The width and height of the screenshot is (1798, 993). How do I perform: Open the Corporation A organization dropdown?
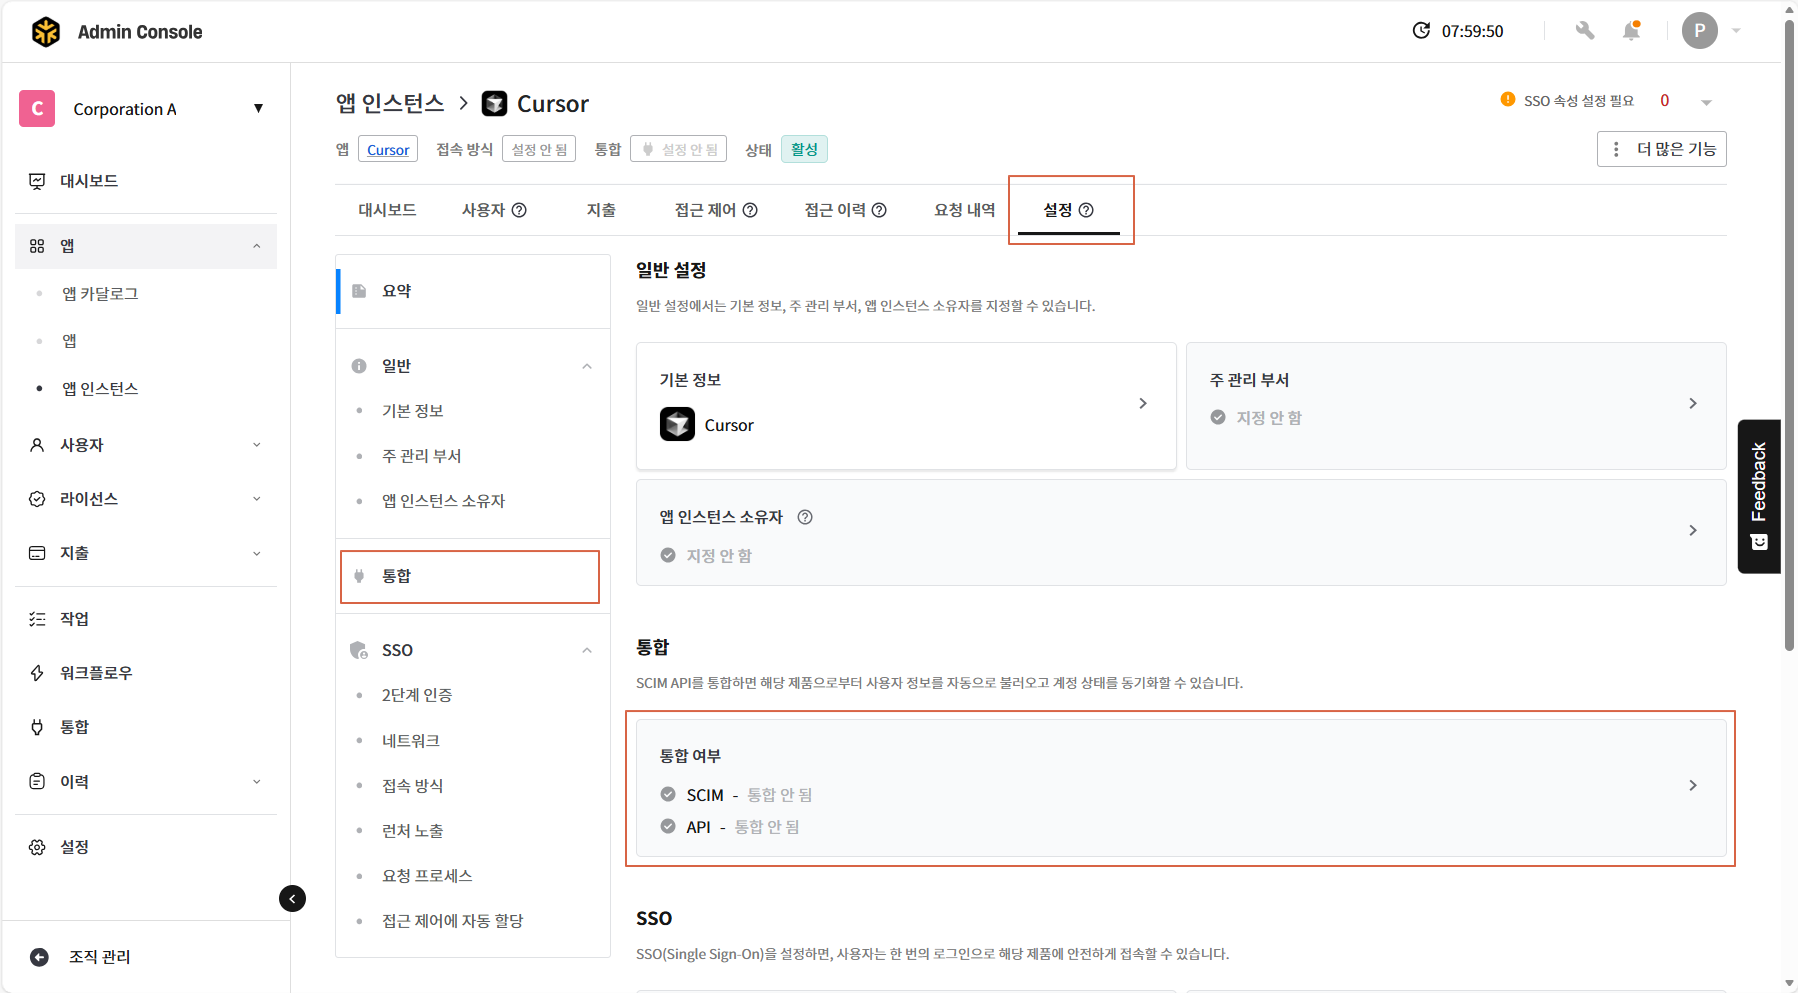258,108
